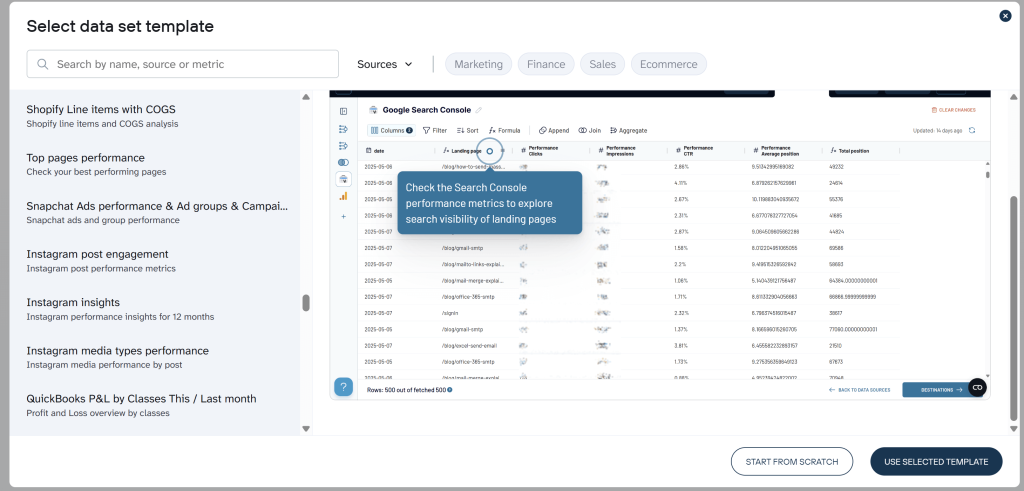Expand the Sources dropdown
This screenshot has width=1024, height=491.
(x=385, y=64)
